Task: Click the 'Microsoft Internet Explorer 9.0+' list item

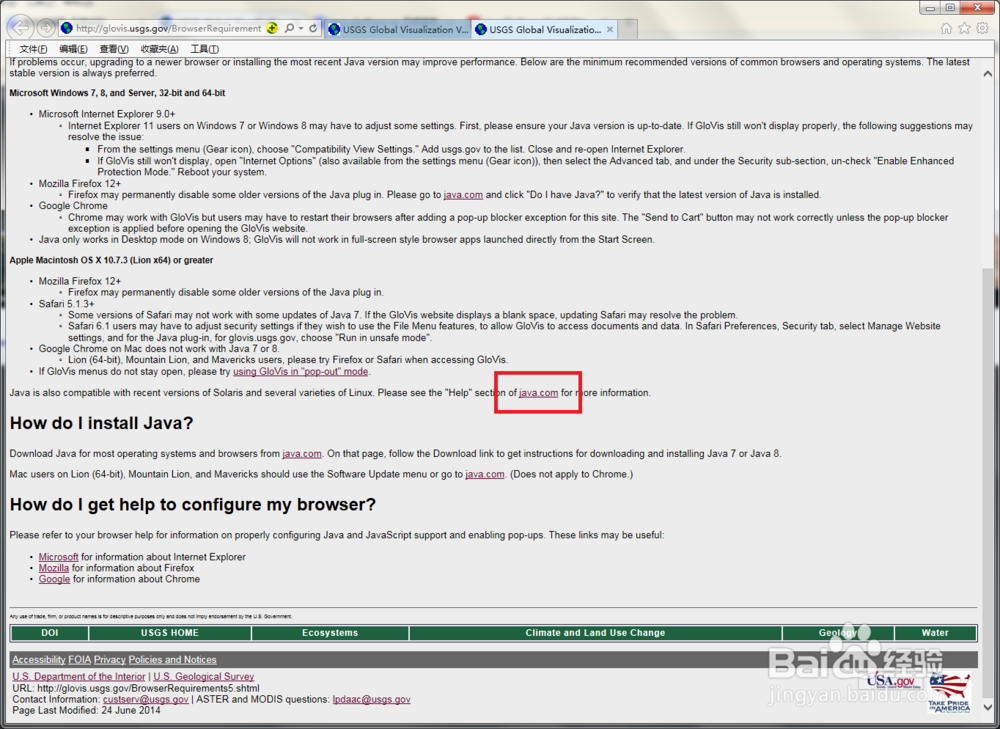Action: click(107, 114)
